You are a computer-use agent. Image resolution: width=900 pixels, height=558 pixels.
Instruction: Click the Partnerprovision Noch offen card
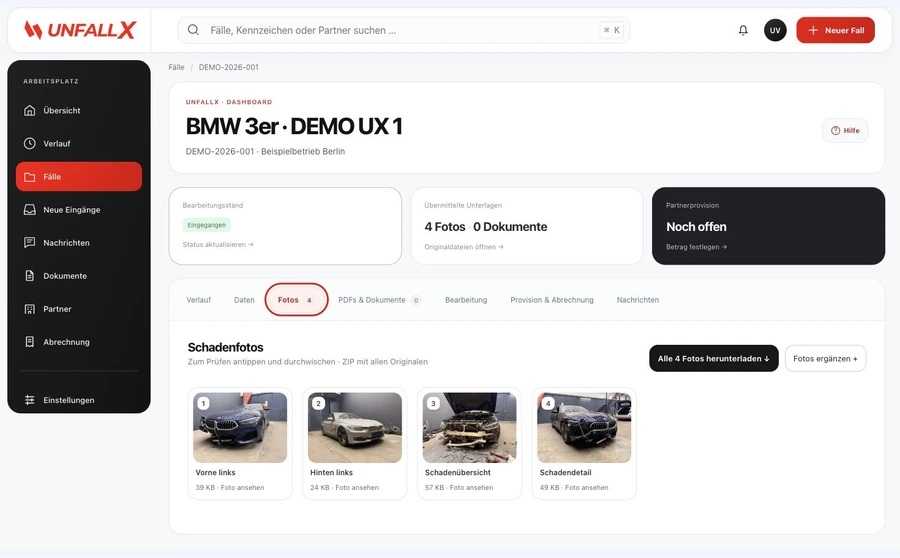(769, 226)
